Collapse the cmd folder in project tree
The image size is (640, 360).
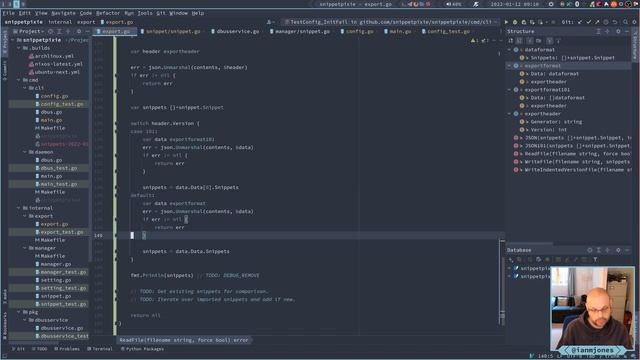coord(19,80)
